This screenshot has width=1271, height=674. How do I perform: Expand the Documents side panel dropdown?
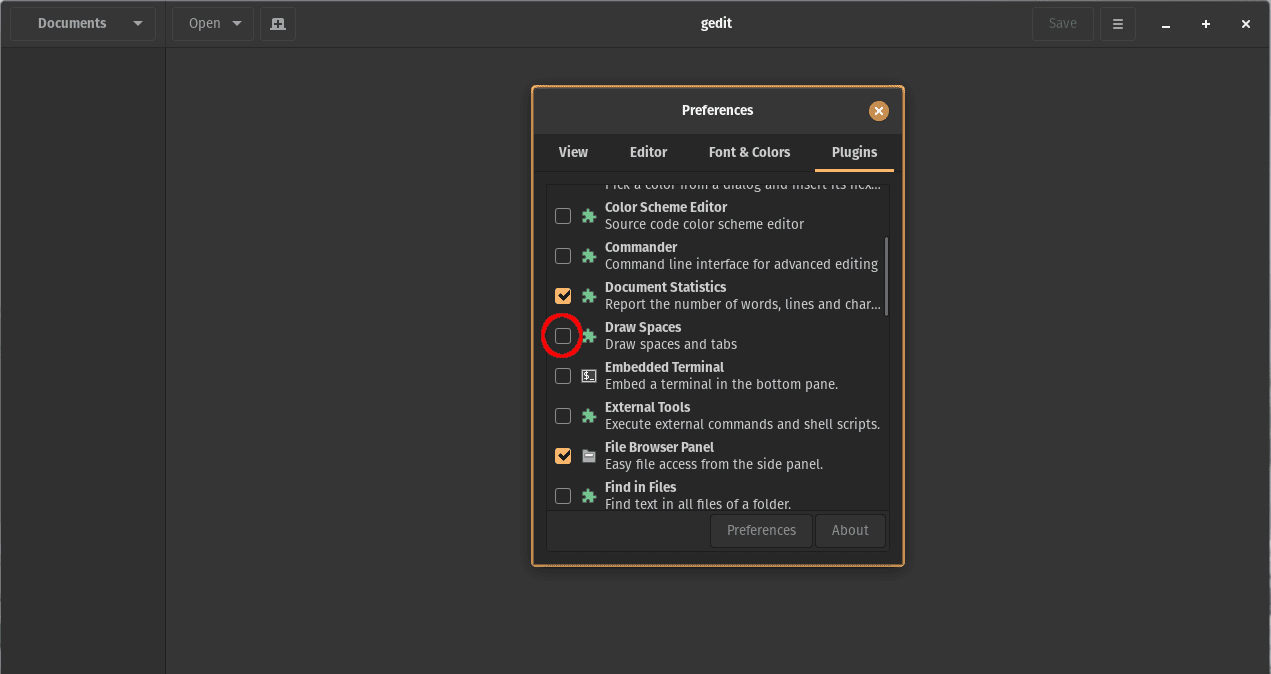click(83, 24)
